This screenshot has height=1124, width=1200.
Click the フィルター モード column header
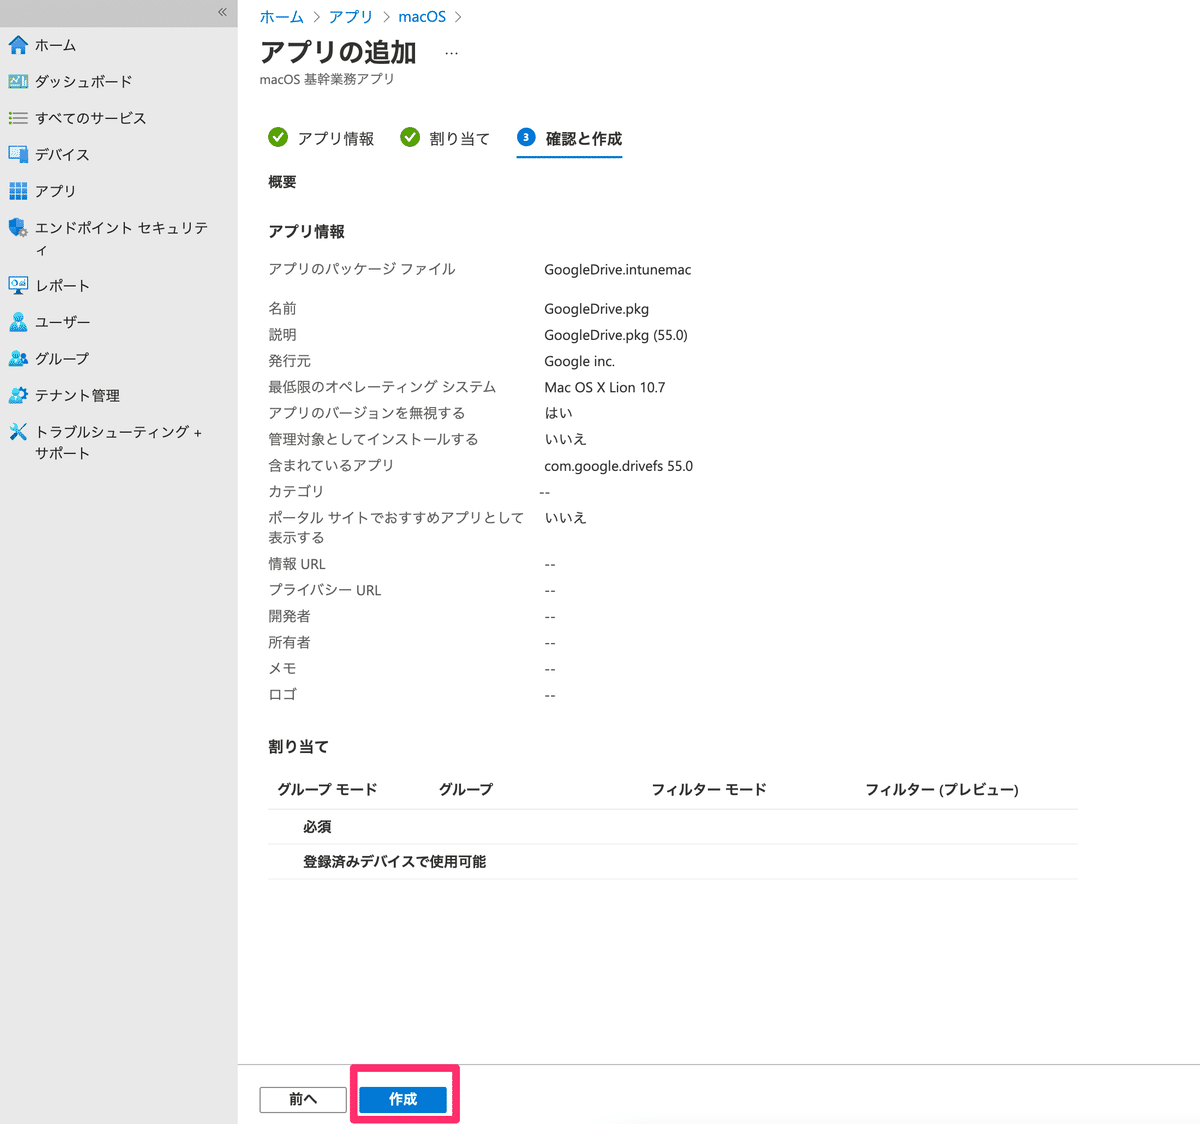[x=709, y=789]
